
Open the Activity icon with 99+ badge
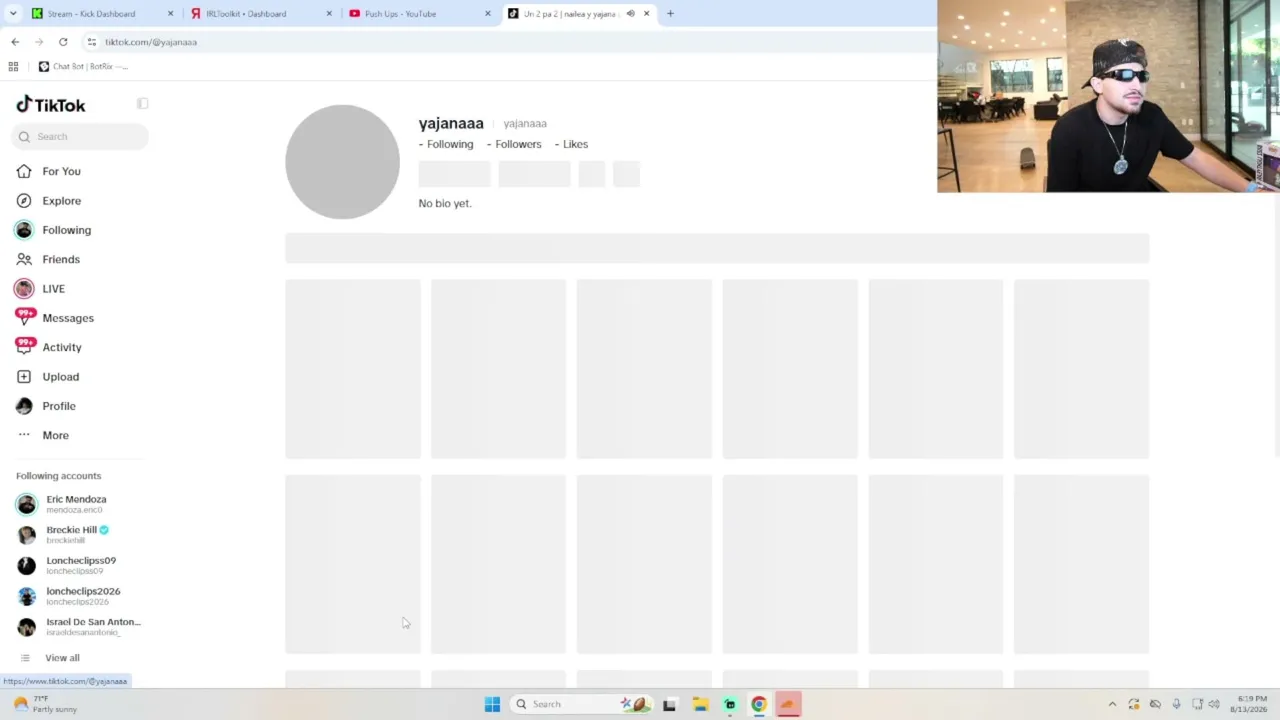coord(24,347)
